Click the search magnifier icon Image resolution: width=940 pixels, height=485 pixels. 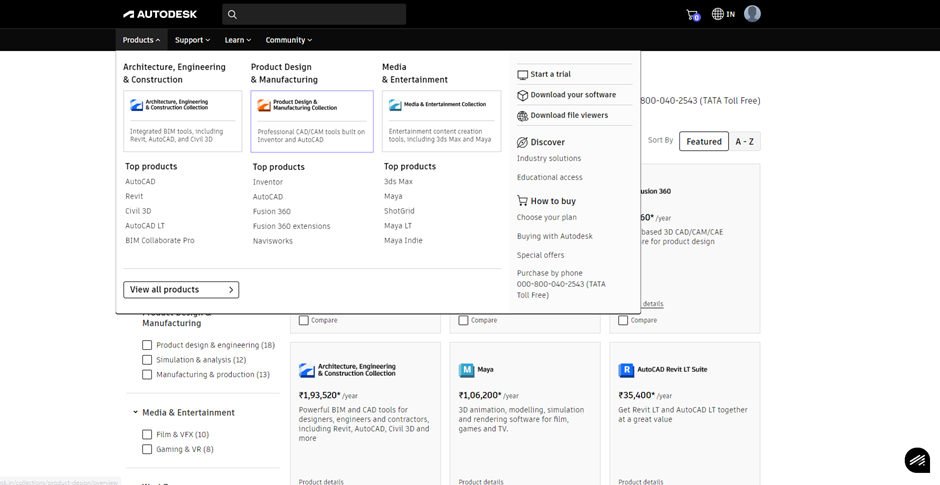pos(233,14)
